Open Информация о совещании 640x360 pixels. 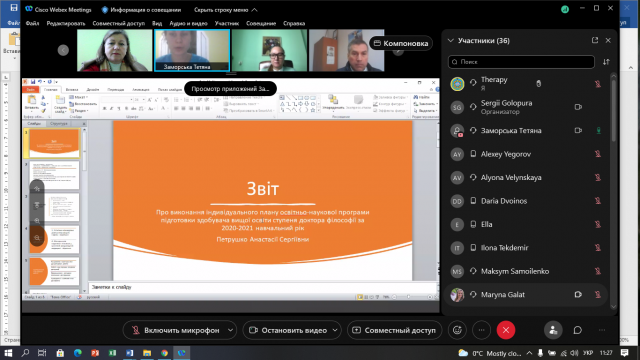141,9
